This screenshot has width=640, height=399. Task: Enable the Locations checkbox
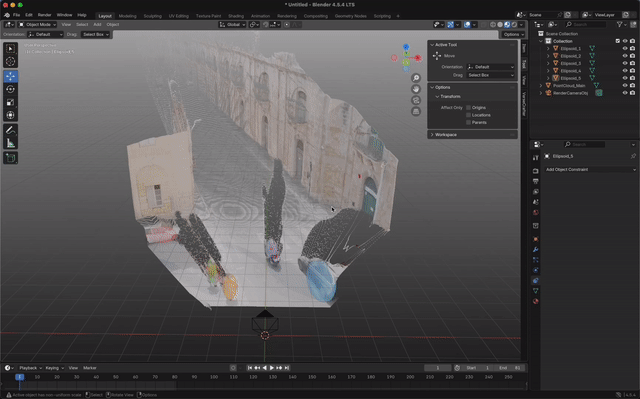click(x=468, y=115)
